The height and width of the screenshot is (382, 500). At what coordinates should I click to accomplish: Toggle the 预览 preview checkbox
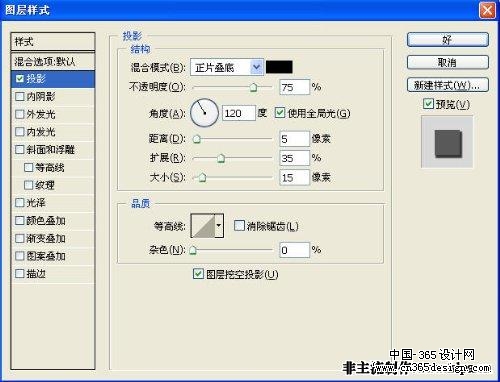[428, 104]
